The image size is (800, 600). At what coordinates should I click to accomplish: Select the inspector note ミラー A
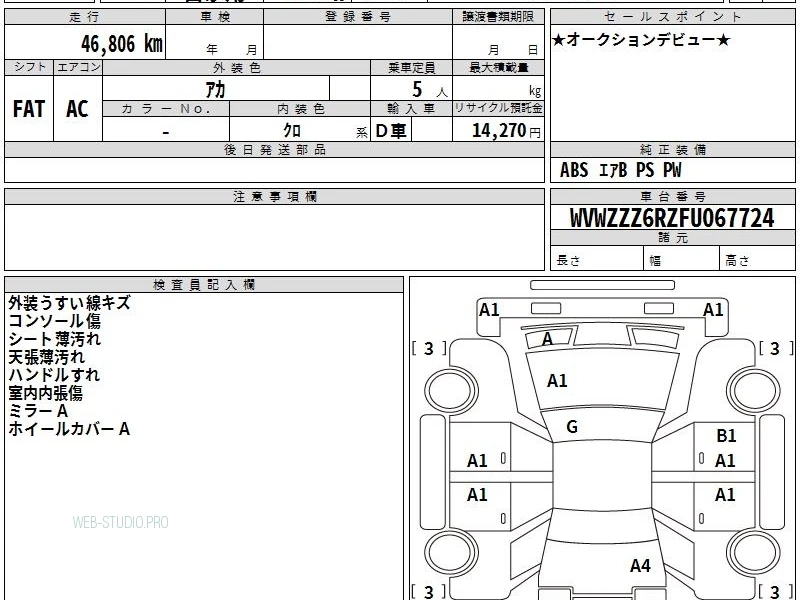[x=38, y=411]
